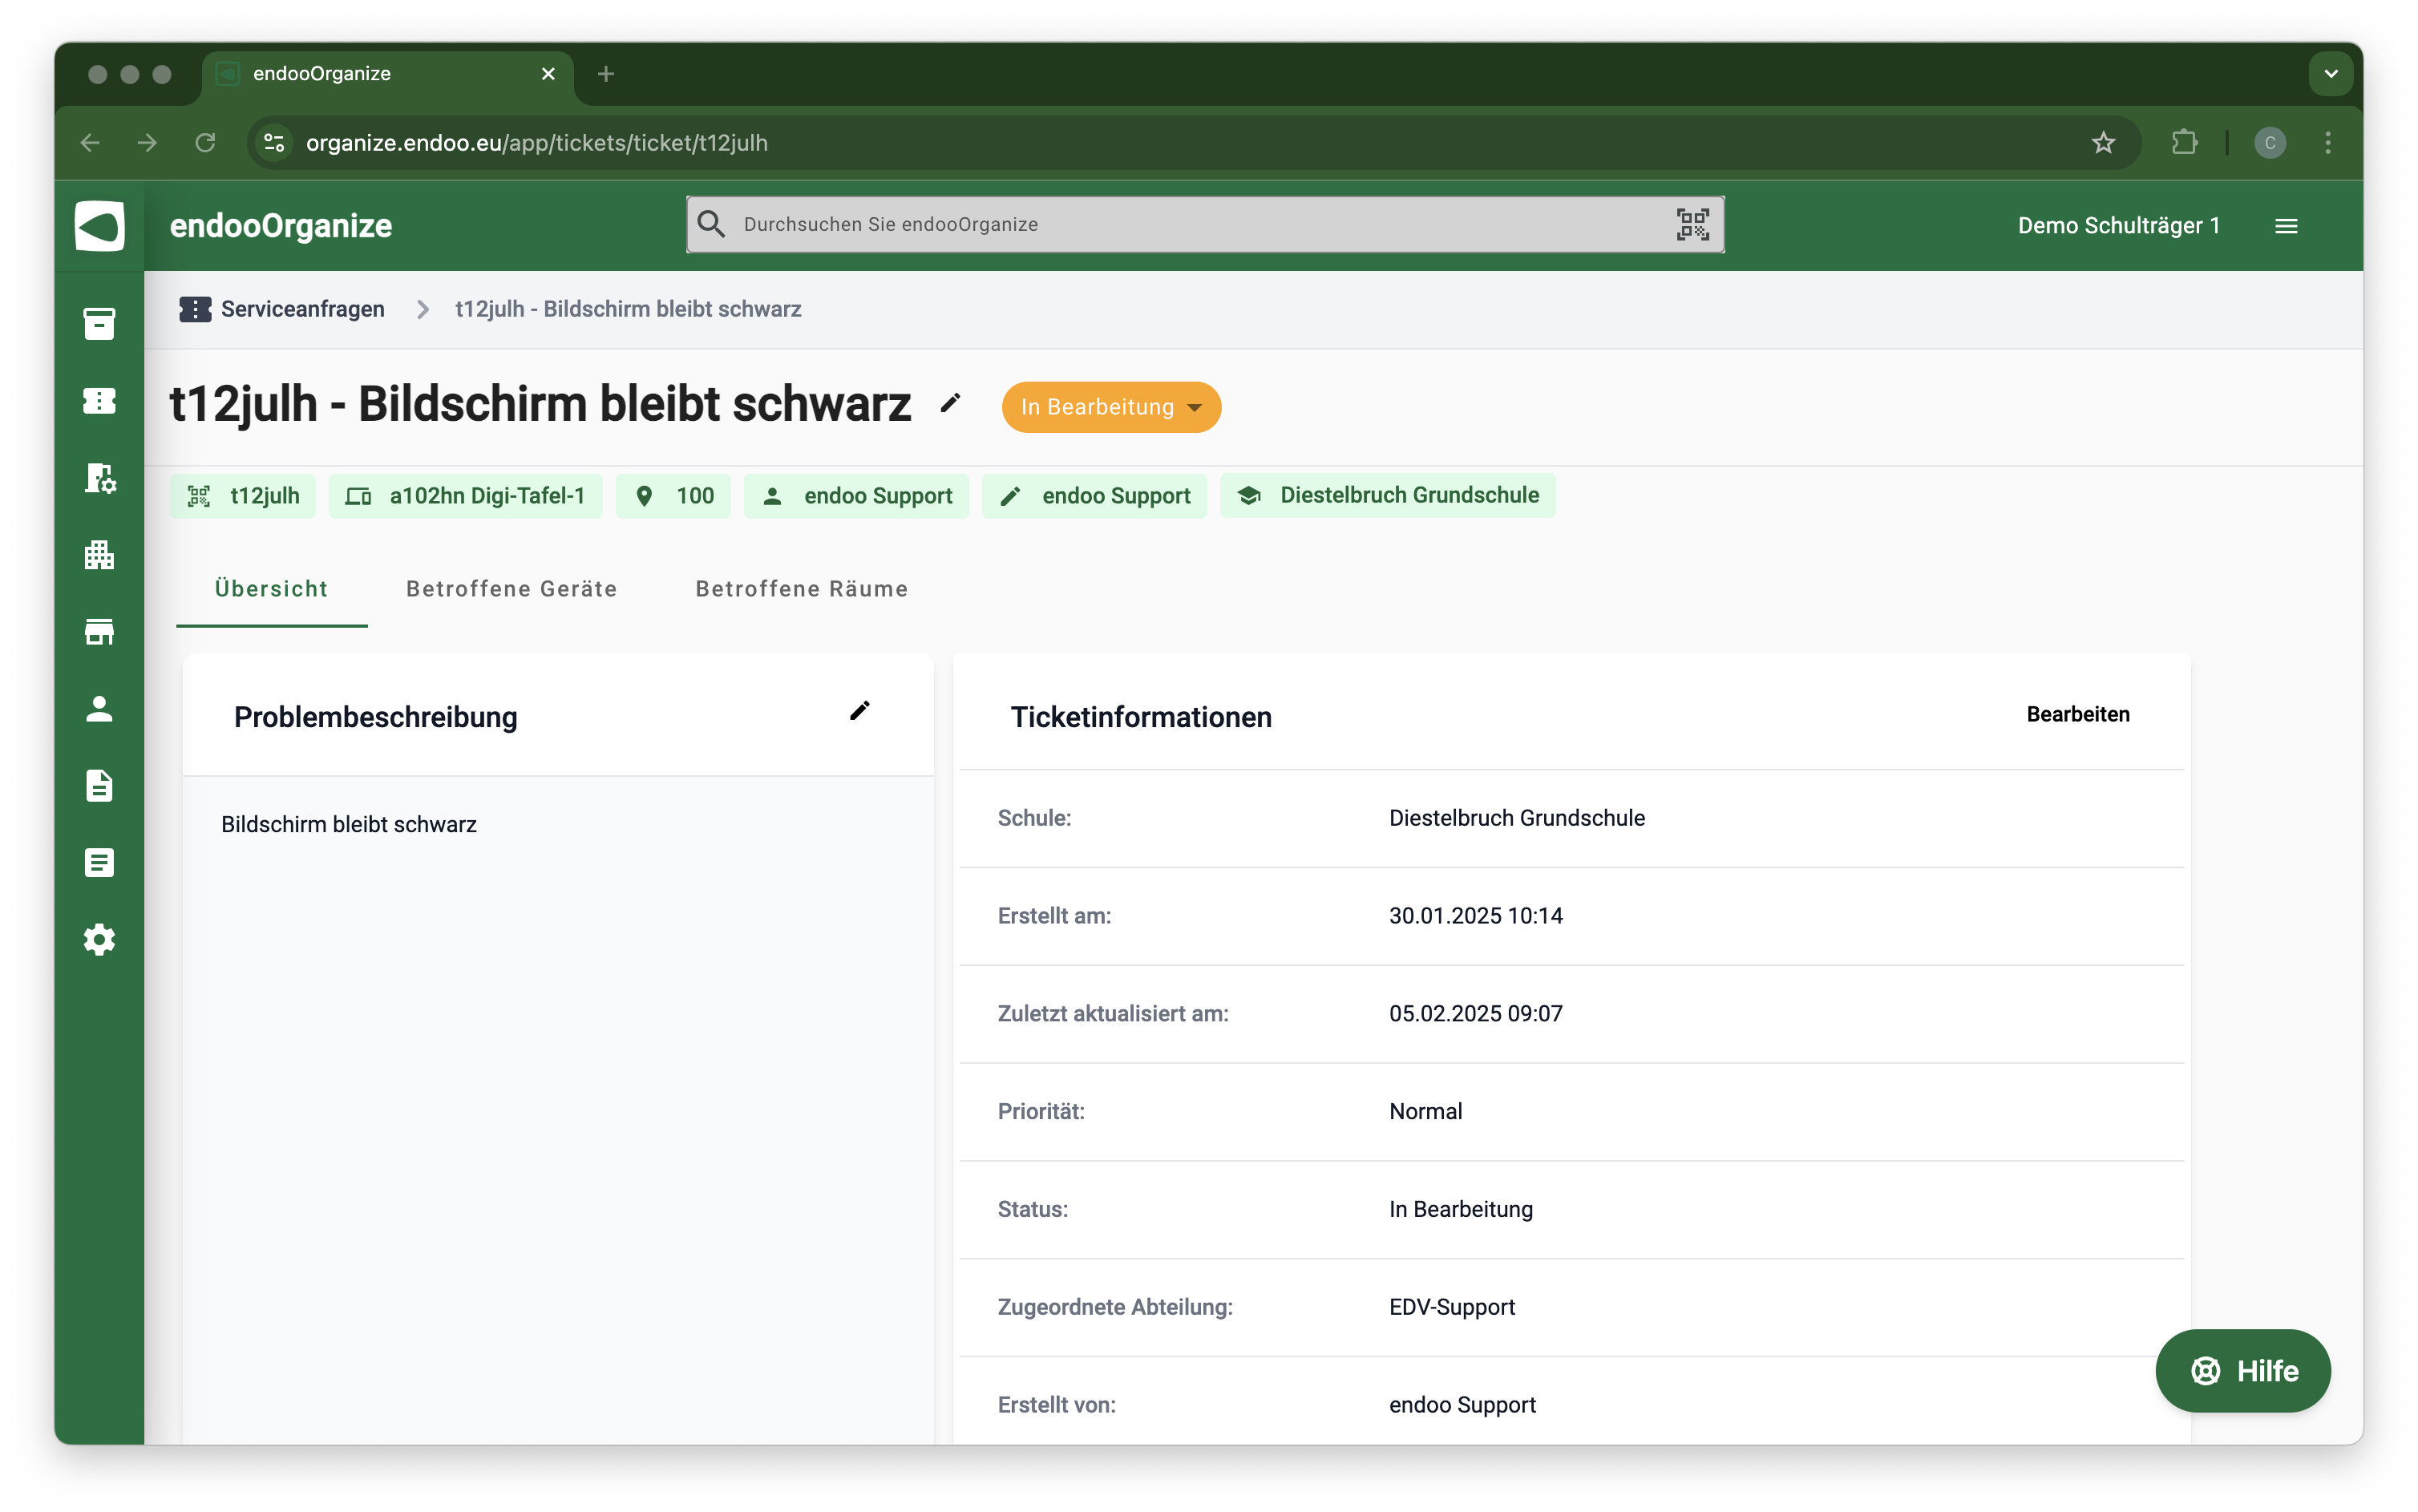Open the users sidebar icon
The height and width of the screenshot is (1512, 2418).
pos(99,709)
